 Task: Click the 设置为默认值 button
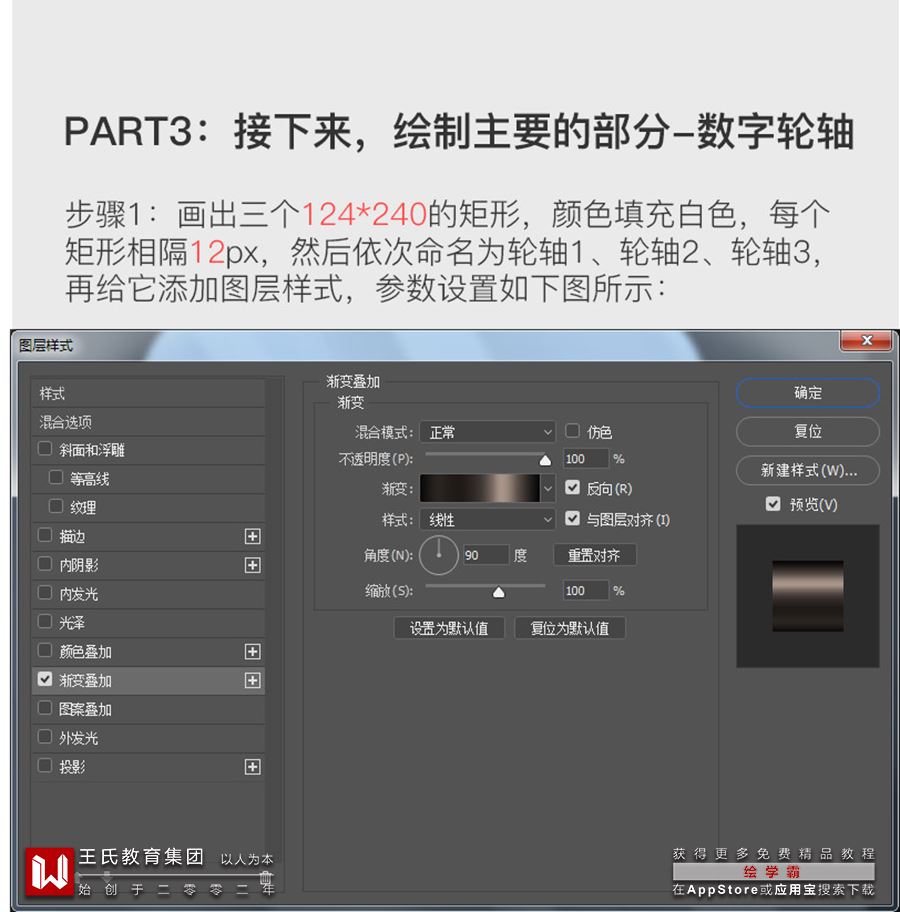click(449, 628)
